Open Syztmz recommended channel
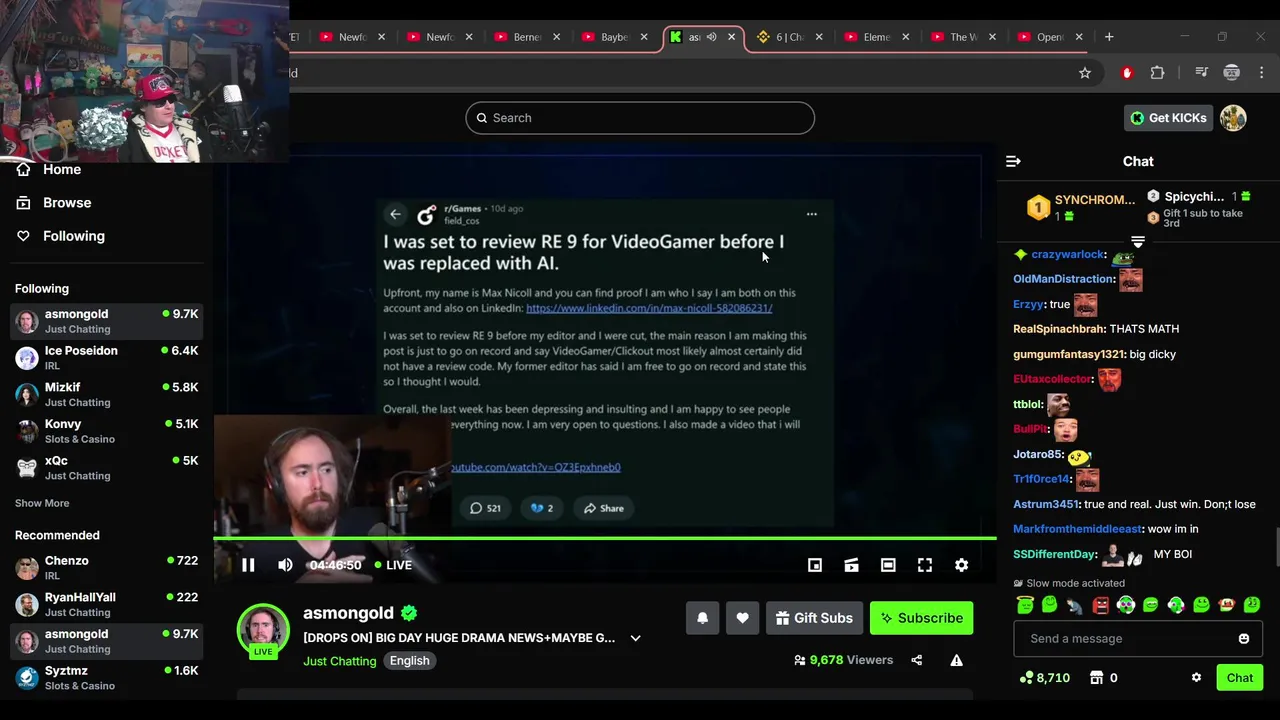Screen dimensions: 1280x720 (x=106, y=678)
